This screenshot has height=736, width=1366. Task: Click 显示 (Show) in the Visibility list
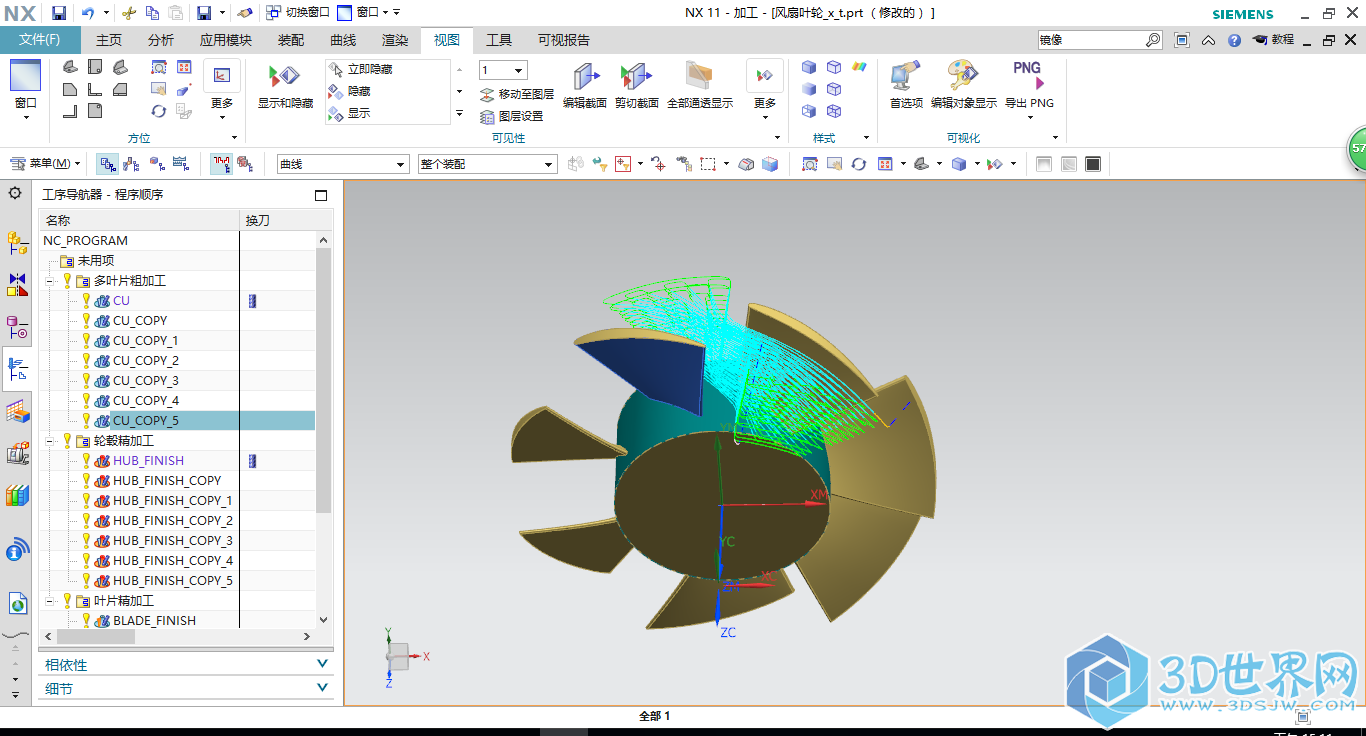(x=349, y=113)
